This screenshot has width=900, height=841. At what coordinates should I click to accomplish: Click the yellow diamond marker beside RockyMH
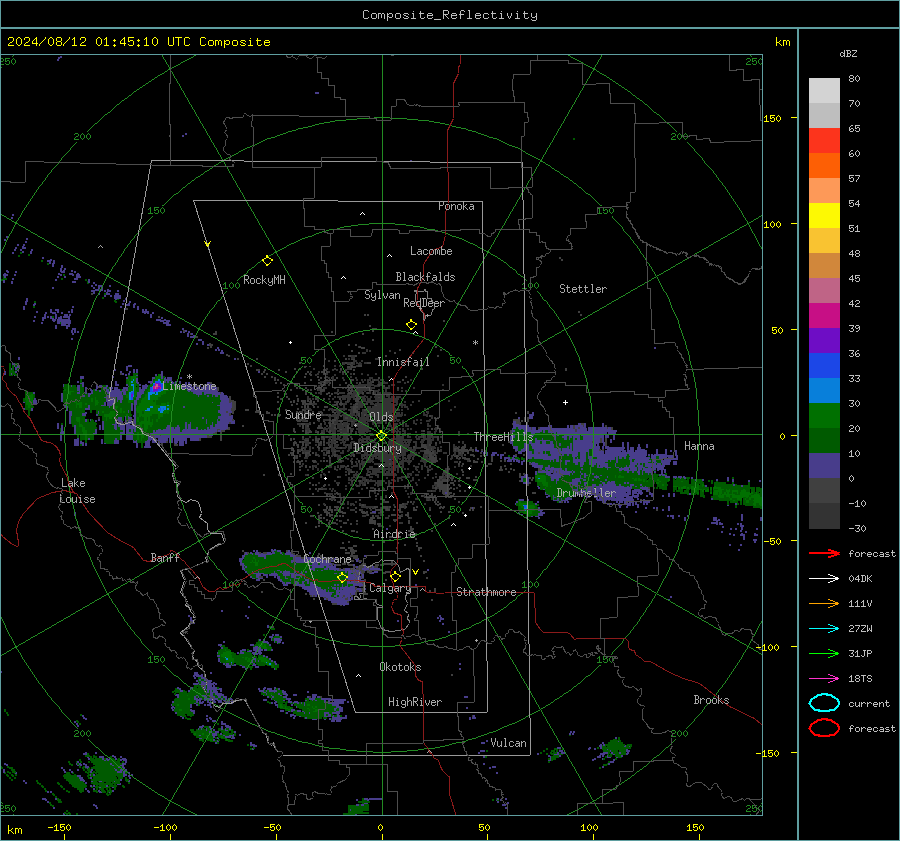[x=267, y=261]
